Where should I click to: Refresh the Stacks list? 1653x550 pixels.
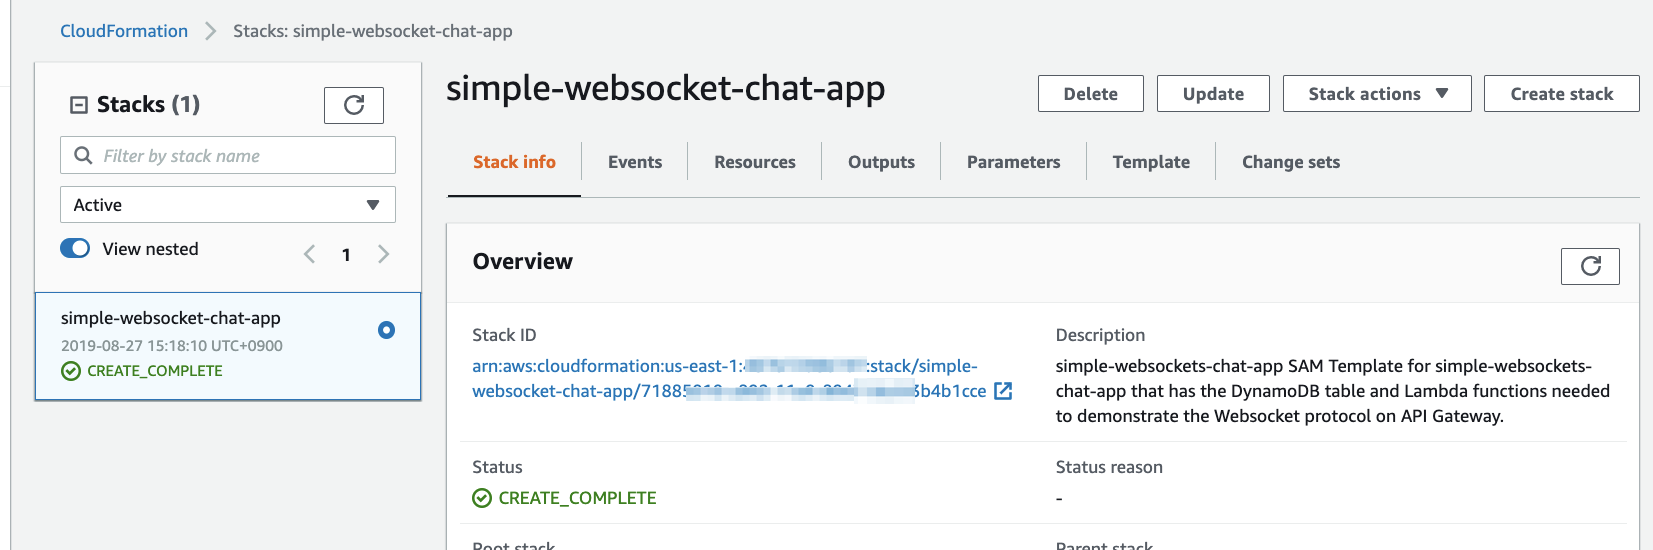click(x=354, y=105)
